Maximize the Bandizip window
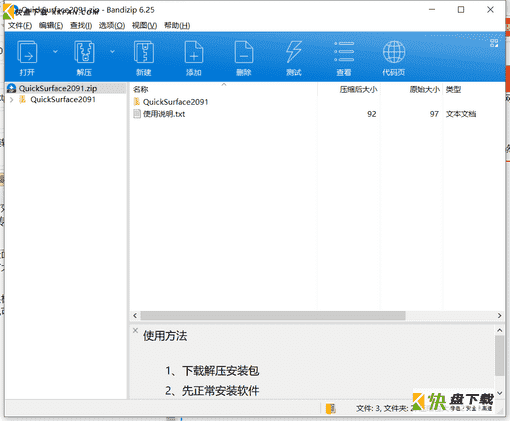Viewport: 510px width, 421px height. (461, 10)
